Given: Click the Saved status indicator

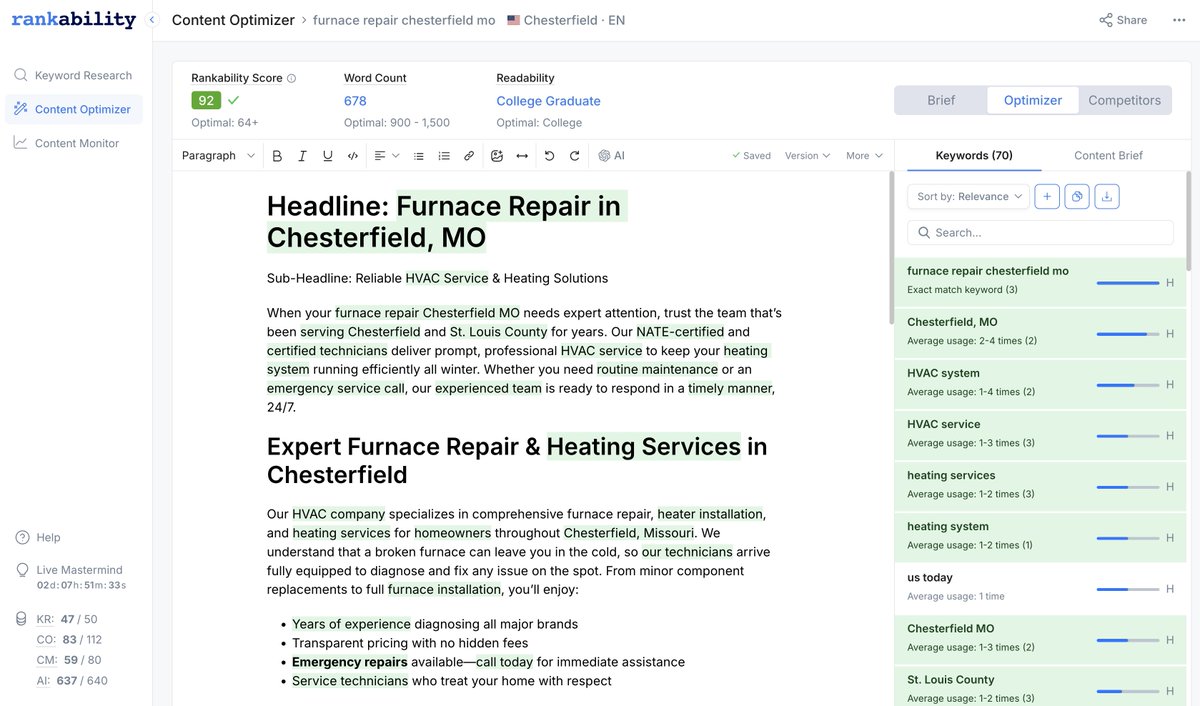Looking at the screenshot, I should pos(751,156).
